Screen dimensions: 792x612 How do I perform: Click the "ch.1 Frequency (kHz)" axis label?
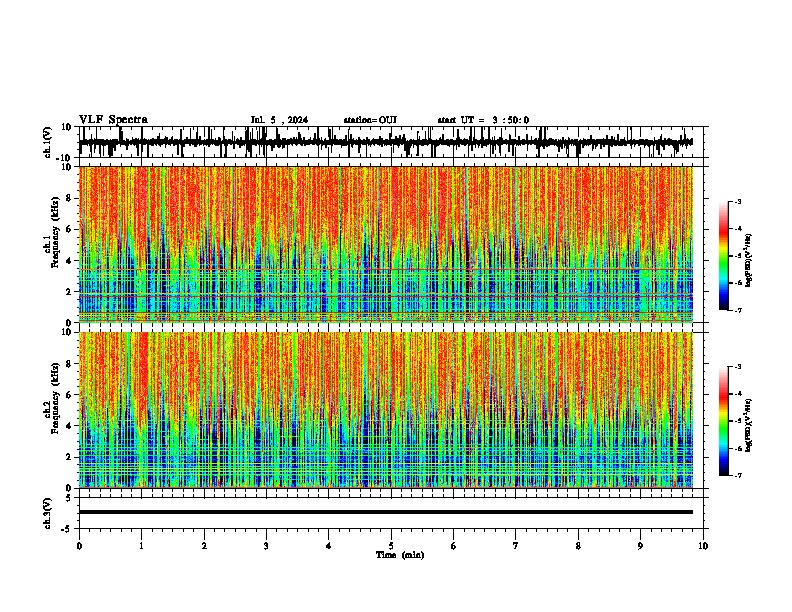pos(51,233)
